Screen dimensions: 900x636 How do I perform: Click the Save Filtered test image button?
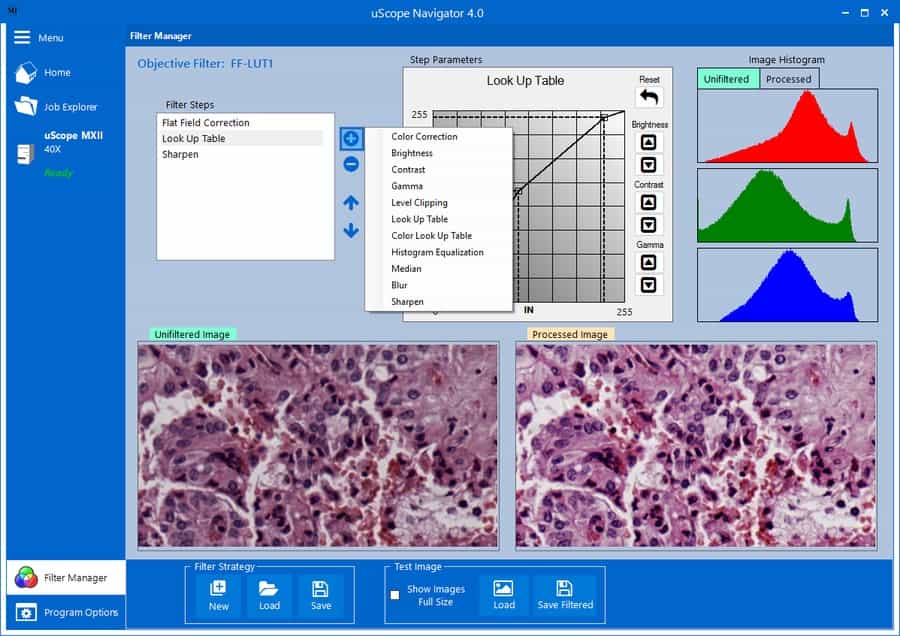click(564, 595)
